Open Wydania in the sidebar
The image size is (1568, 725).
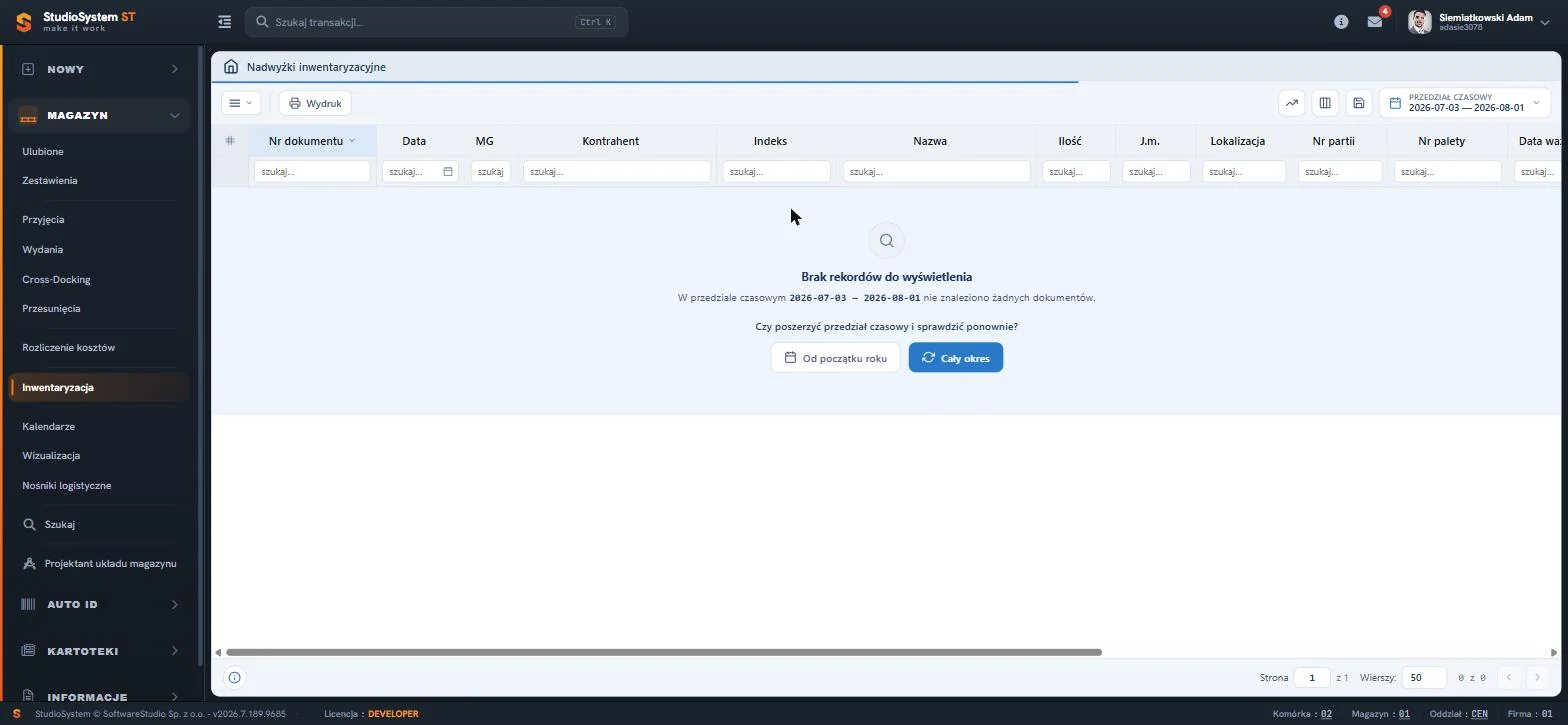click(x=42, y=250)
